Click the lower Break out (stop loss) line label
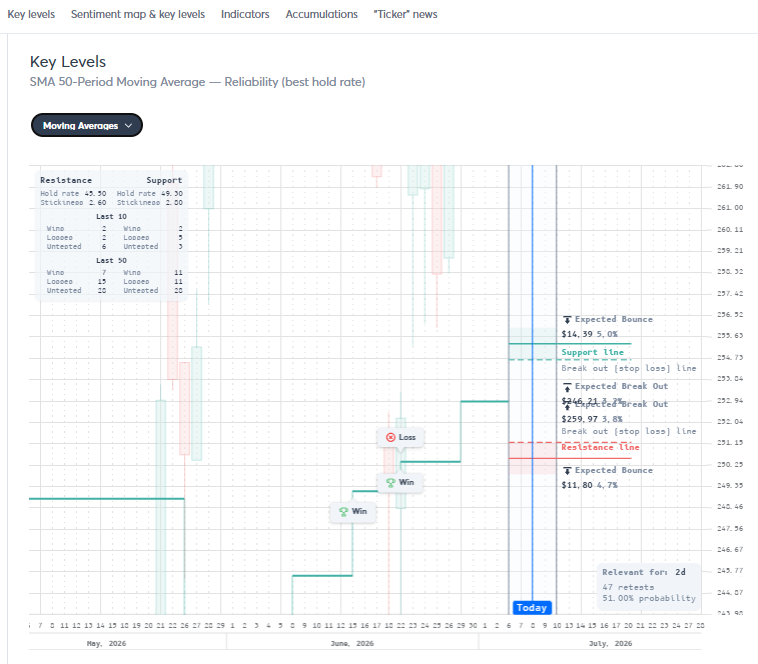This screenshot has height=664, width=758. (628, 431)
